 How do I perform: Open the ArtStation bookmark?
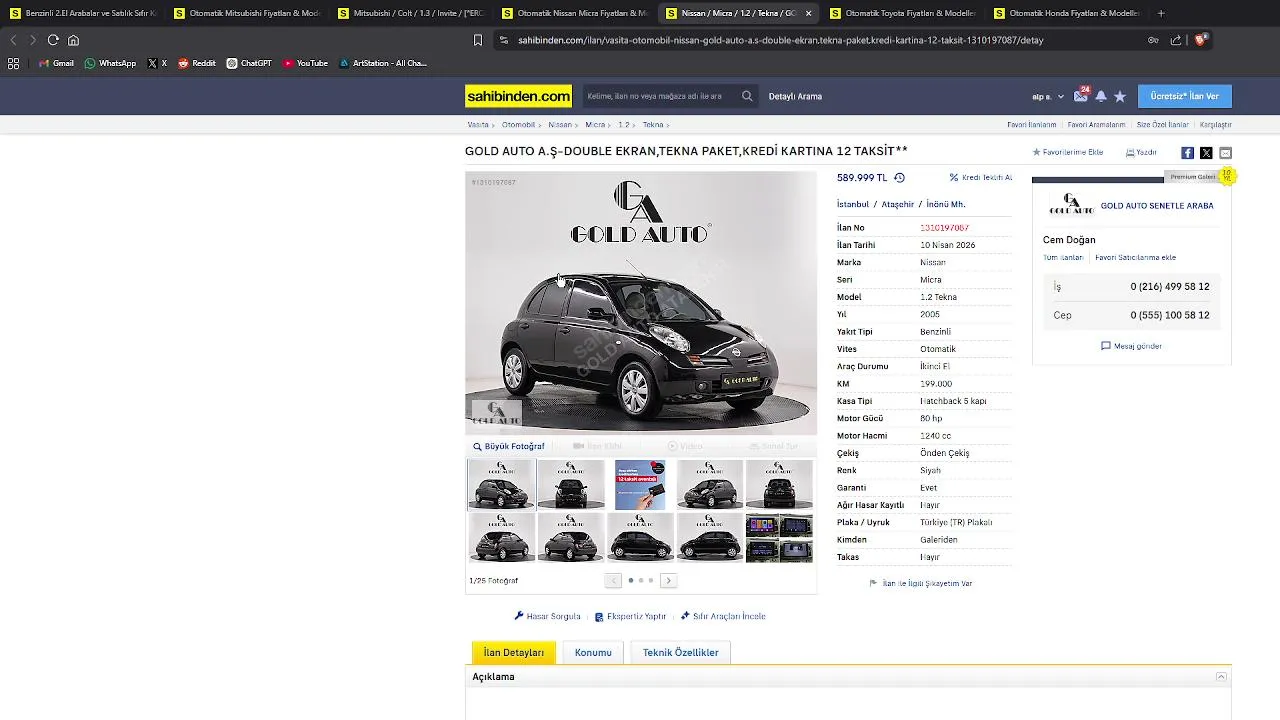click(383, 63)
